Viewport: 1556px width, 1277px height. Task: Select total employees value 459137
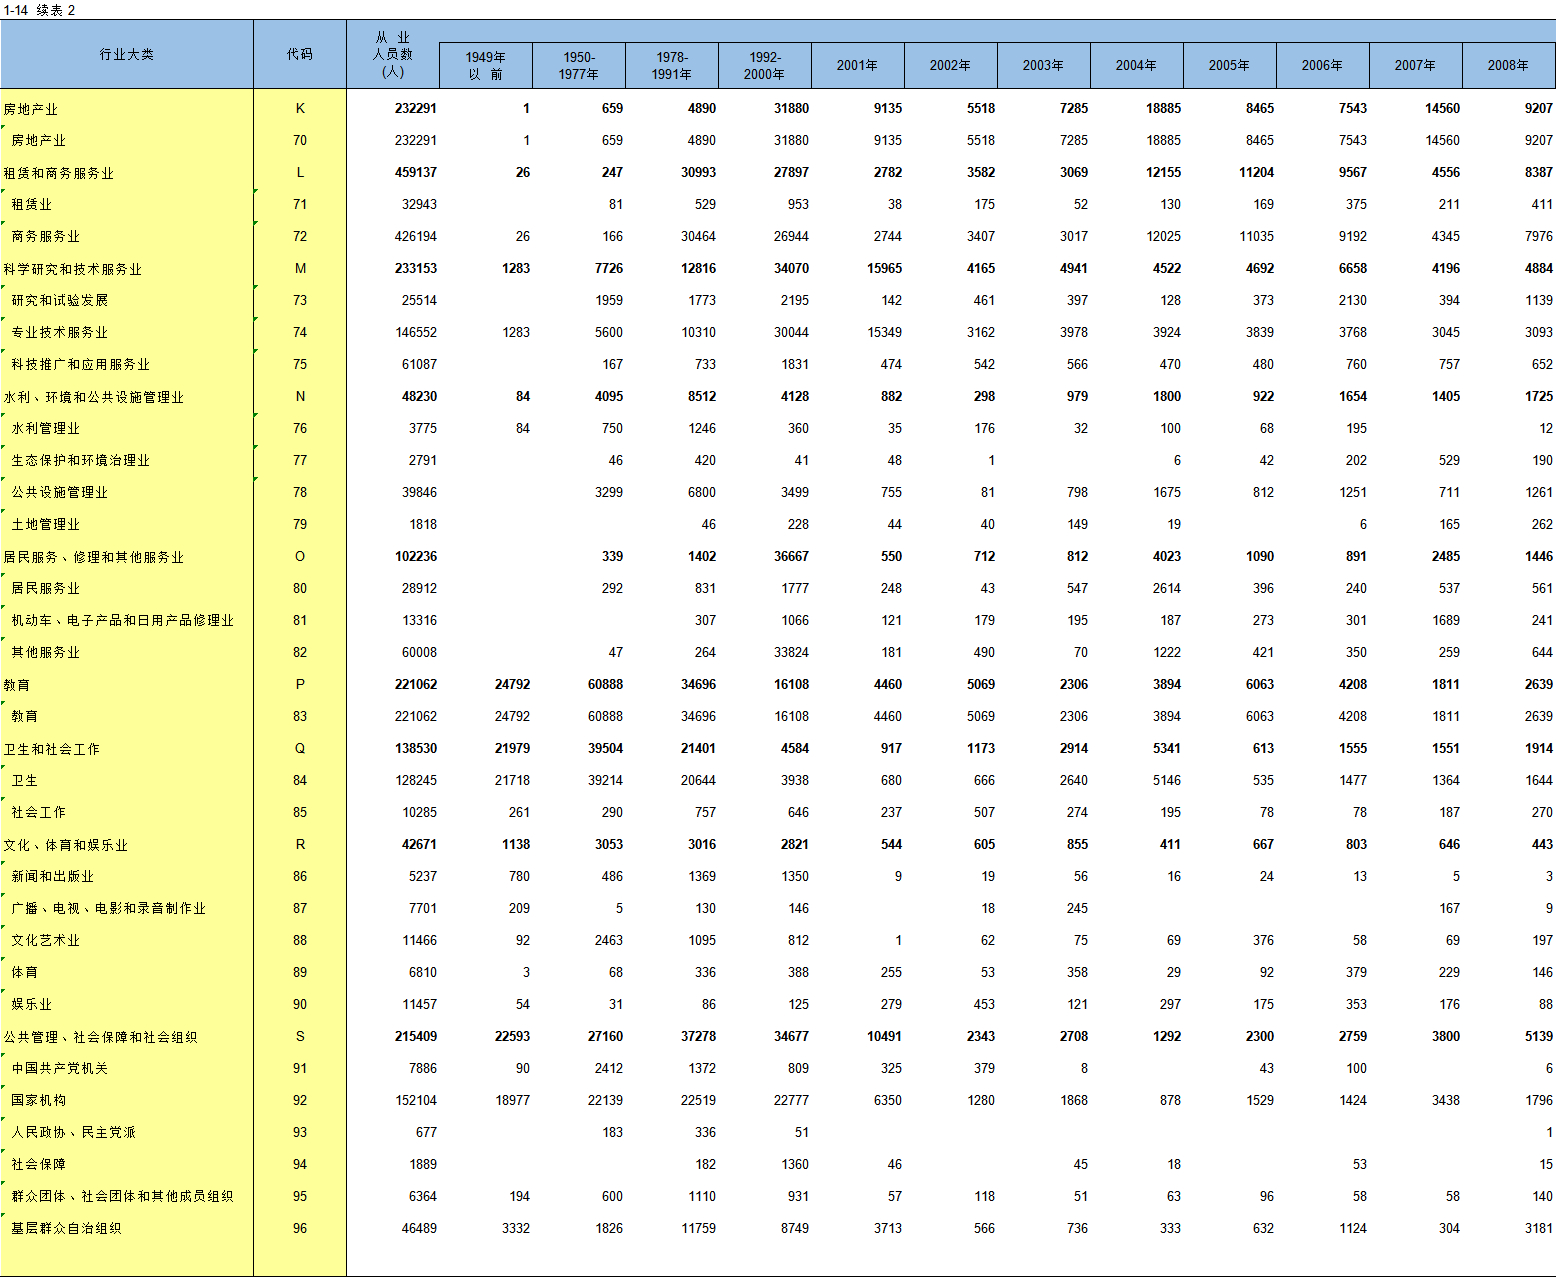[416, 172]
